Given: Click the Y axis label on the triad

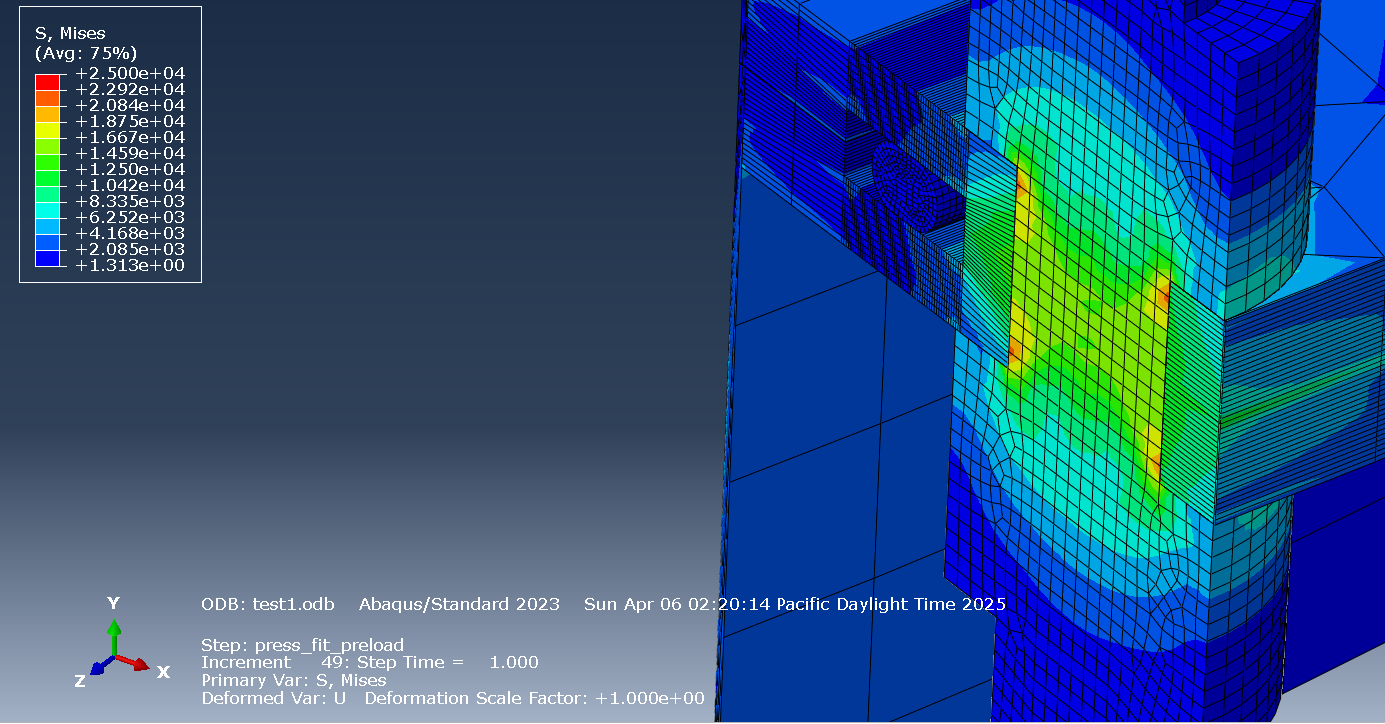Looking at the screenshot, I should [x=113, y=603].
